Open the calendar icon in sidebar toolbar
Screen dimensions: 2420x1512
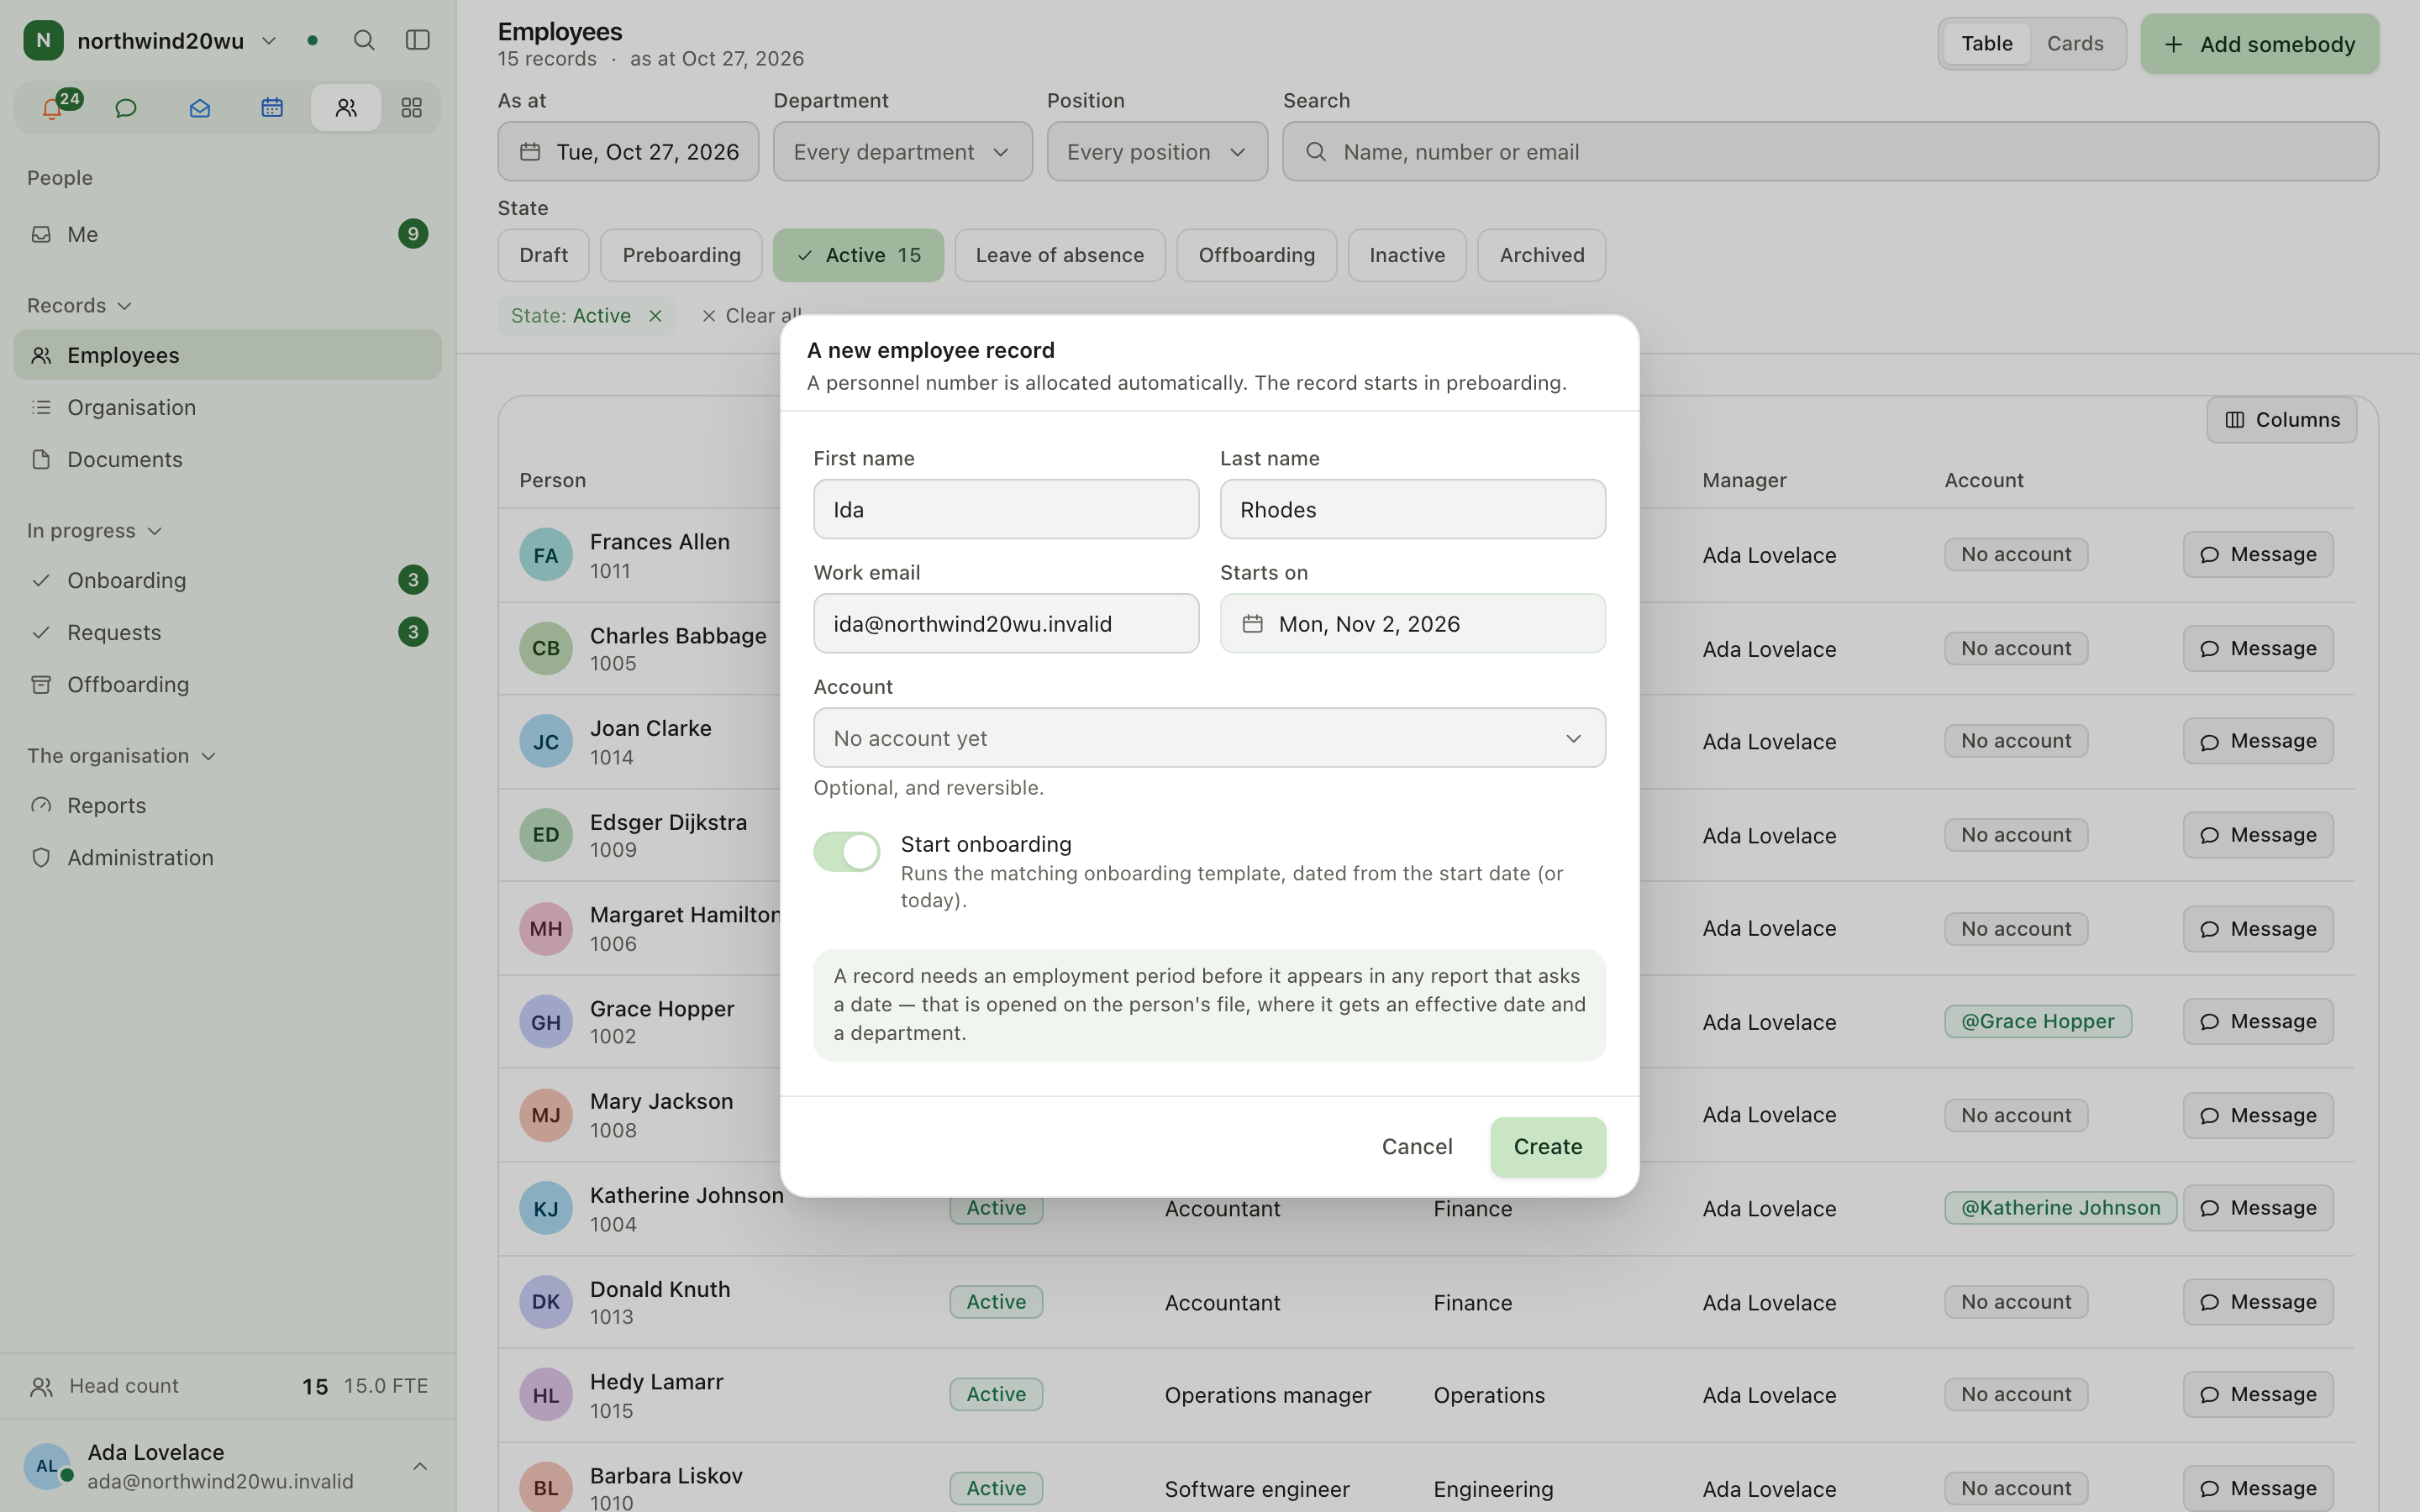point(272,108)
